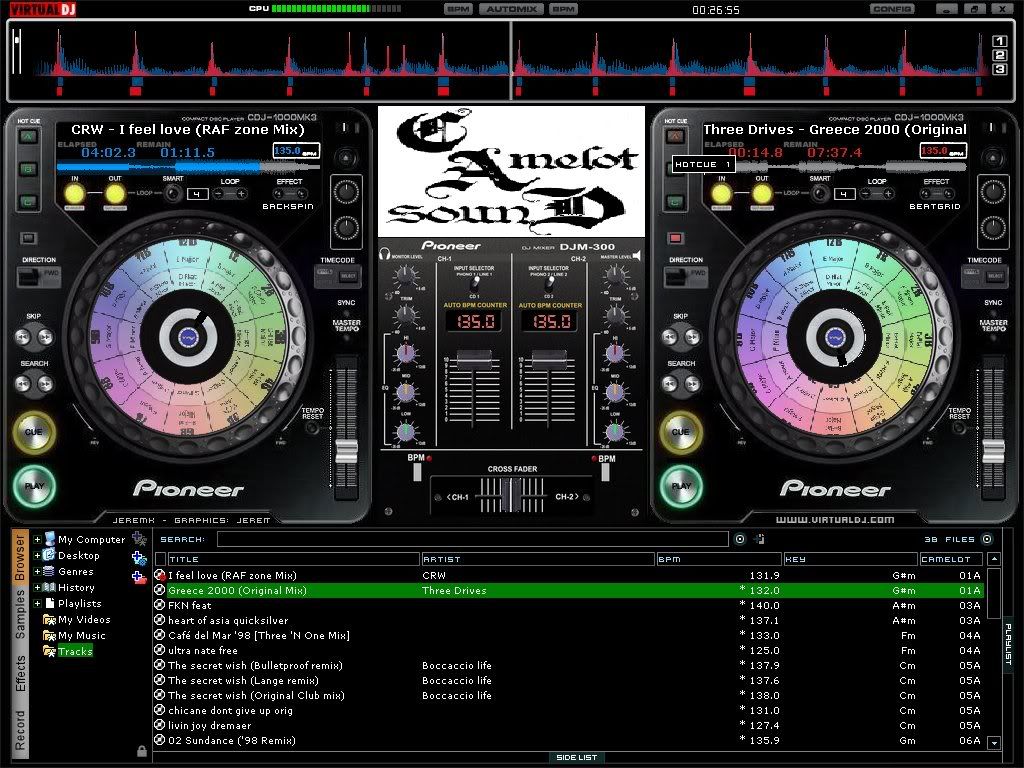Image resolution: width=1024 pixels, height=768 pixels.
Task: Toggle CH-2 BPM button on mixer
Action: pyautogui.click(x=605, y=472)
